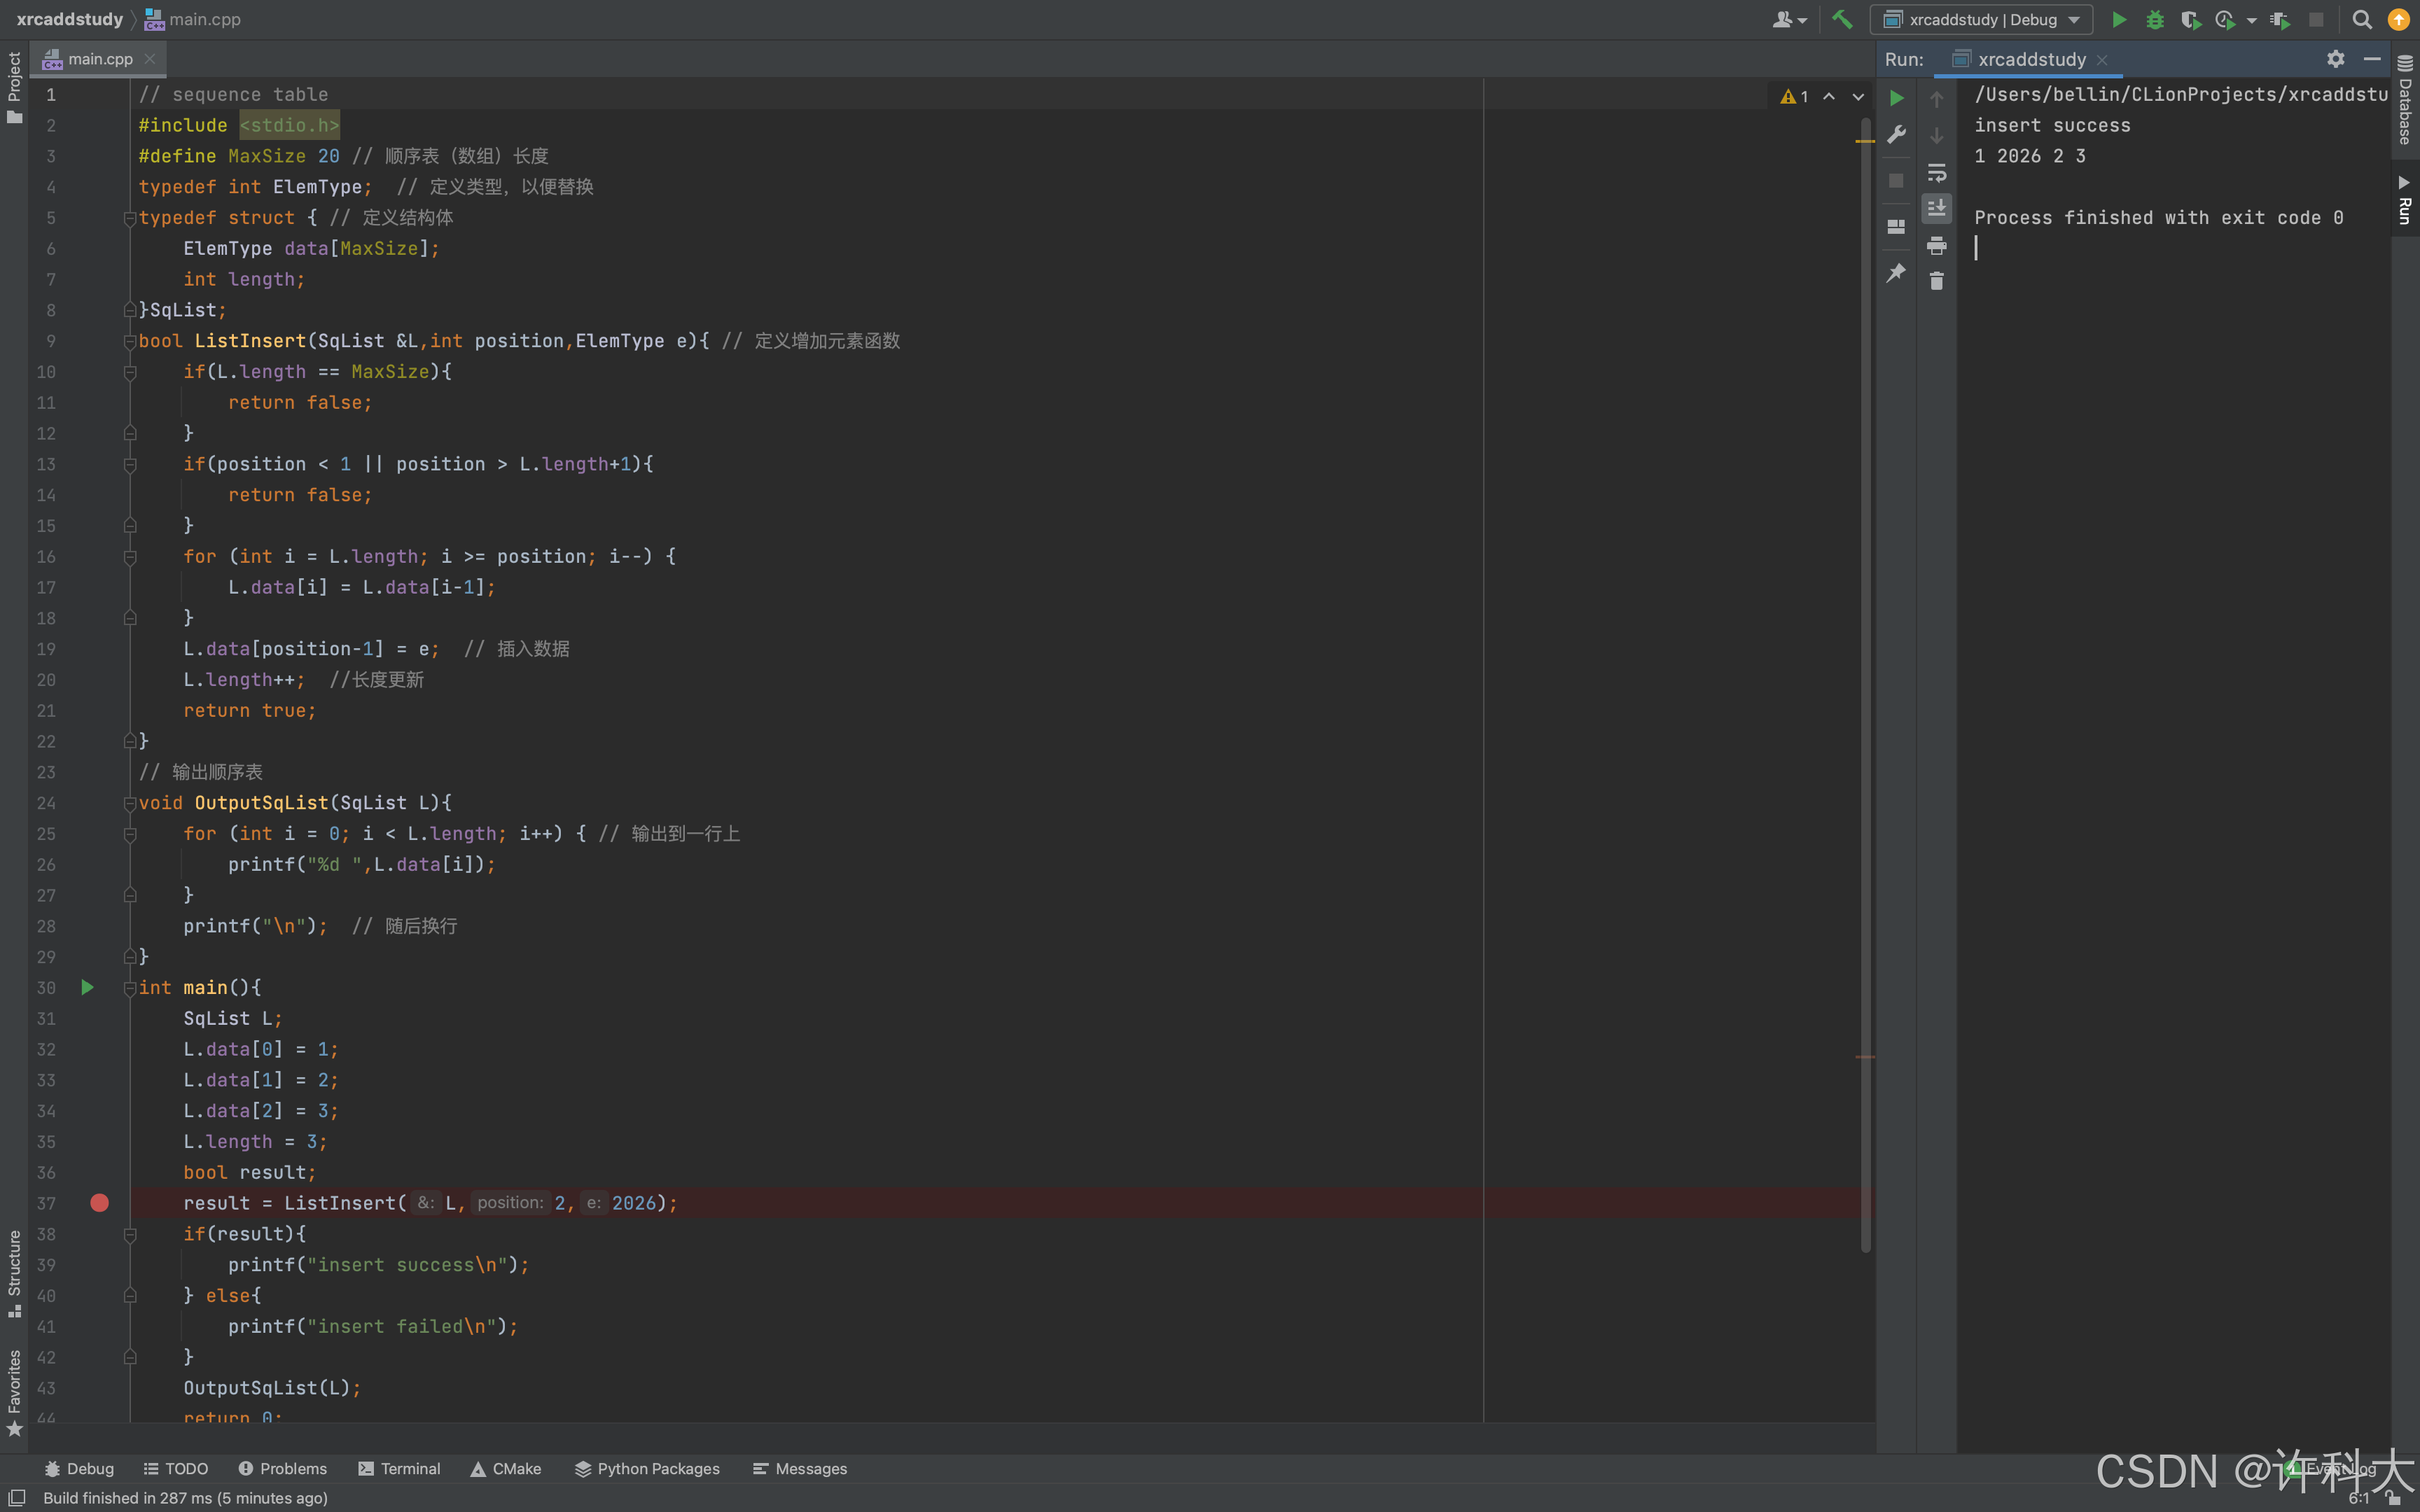Click the run gutter arrow beside main()
This screenshot has height=1512, width=2420.
[x=87, y=988]
